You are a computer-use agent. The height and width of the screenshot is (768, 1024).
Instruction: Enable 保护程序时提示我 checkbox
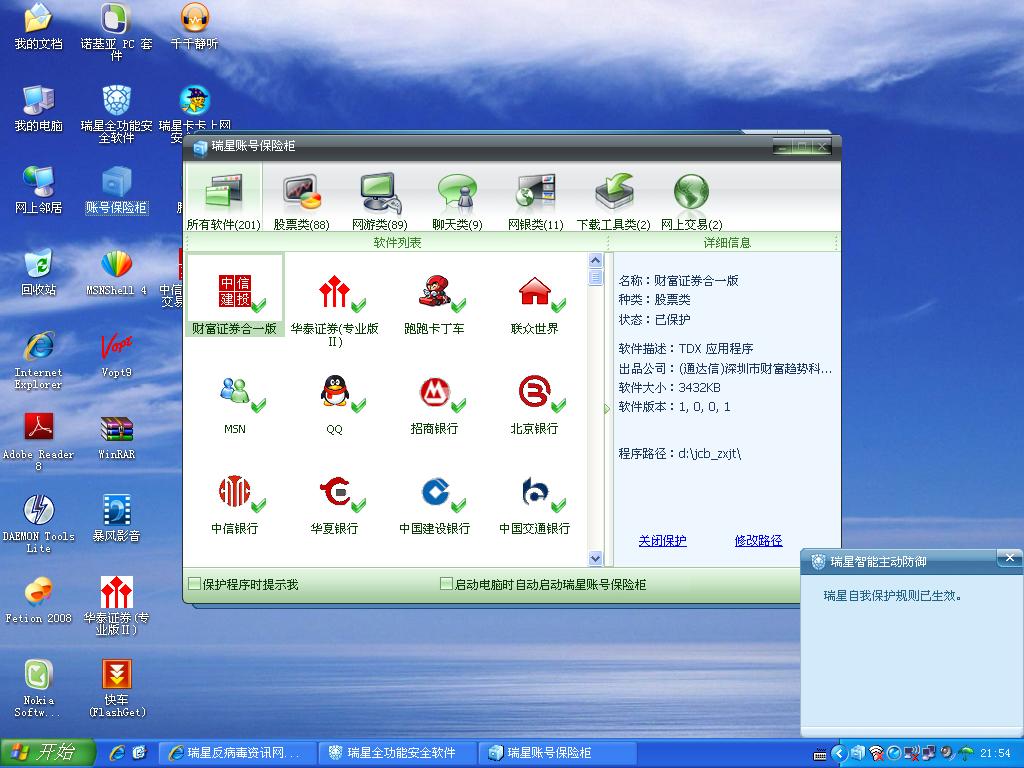point(195,583)
